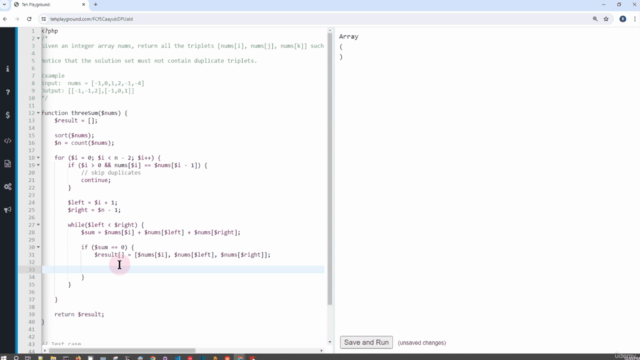Open the info icon in the sidebar
640x360 pixels.
[8, 69]
